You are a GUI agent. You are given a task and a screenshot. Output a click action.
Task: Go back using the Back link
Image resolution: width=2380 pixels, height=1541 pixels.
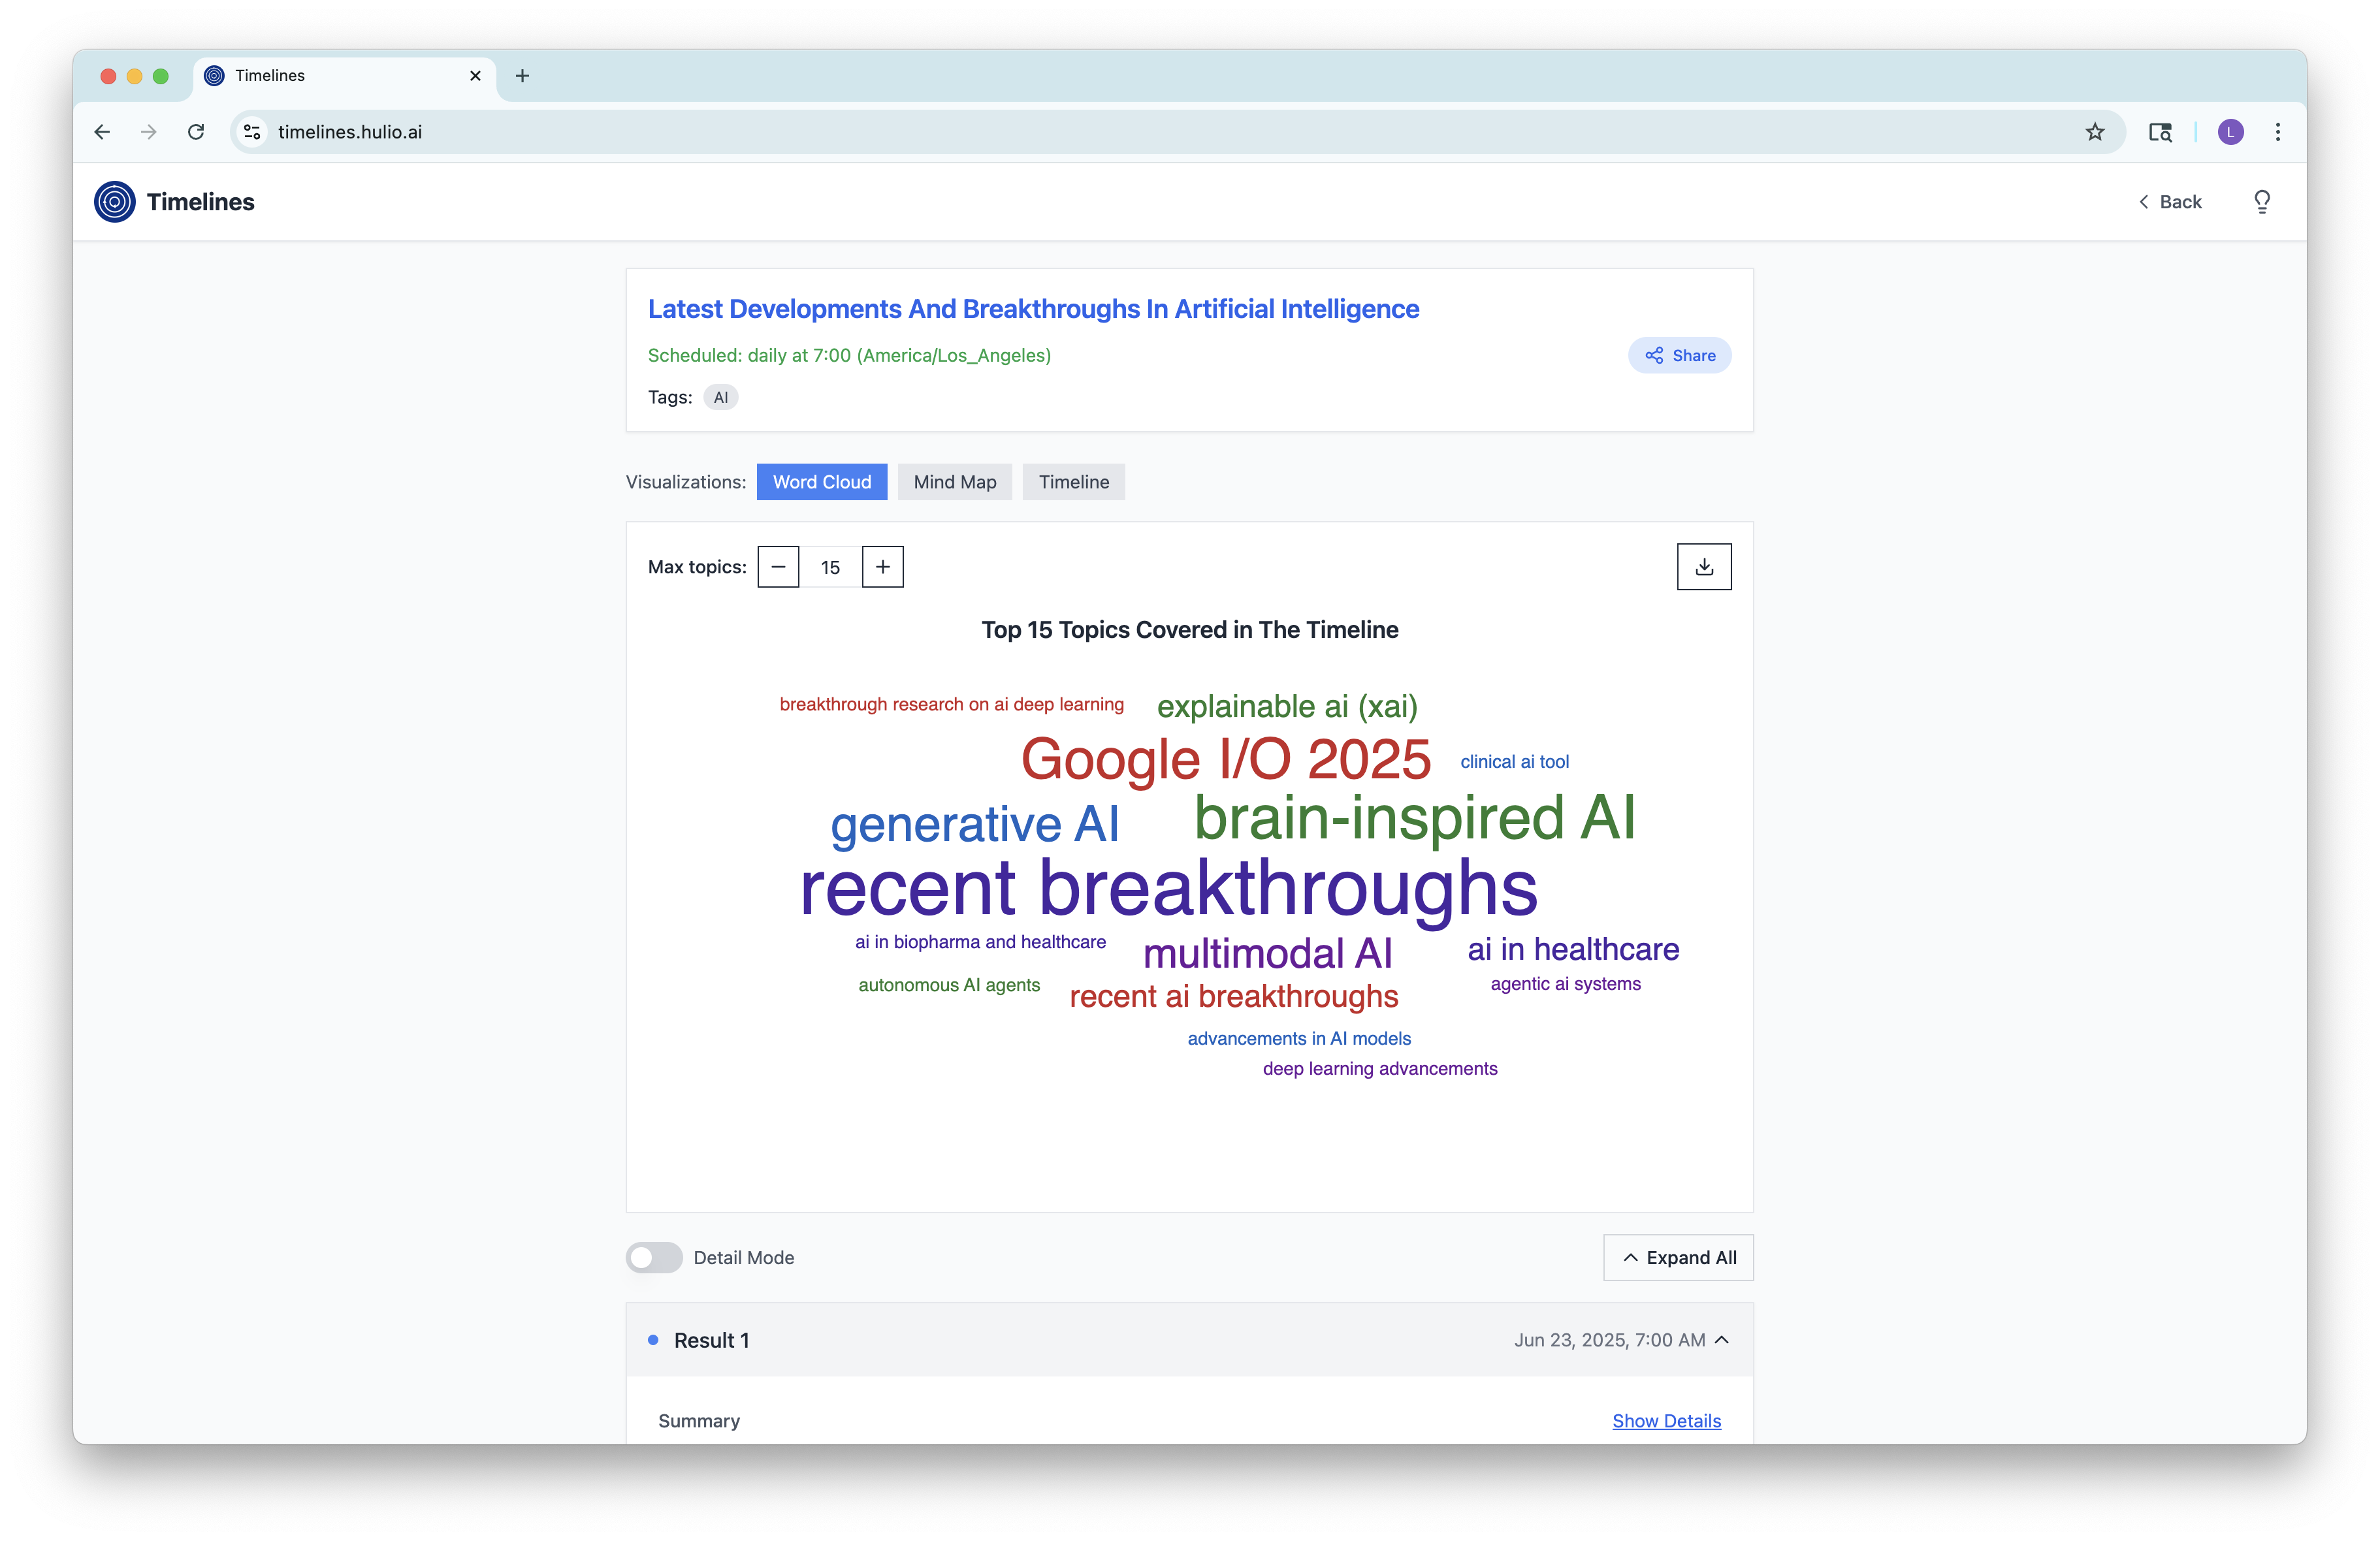coord(2170,202)
